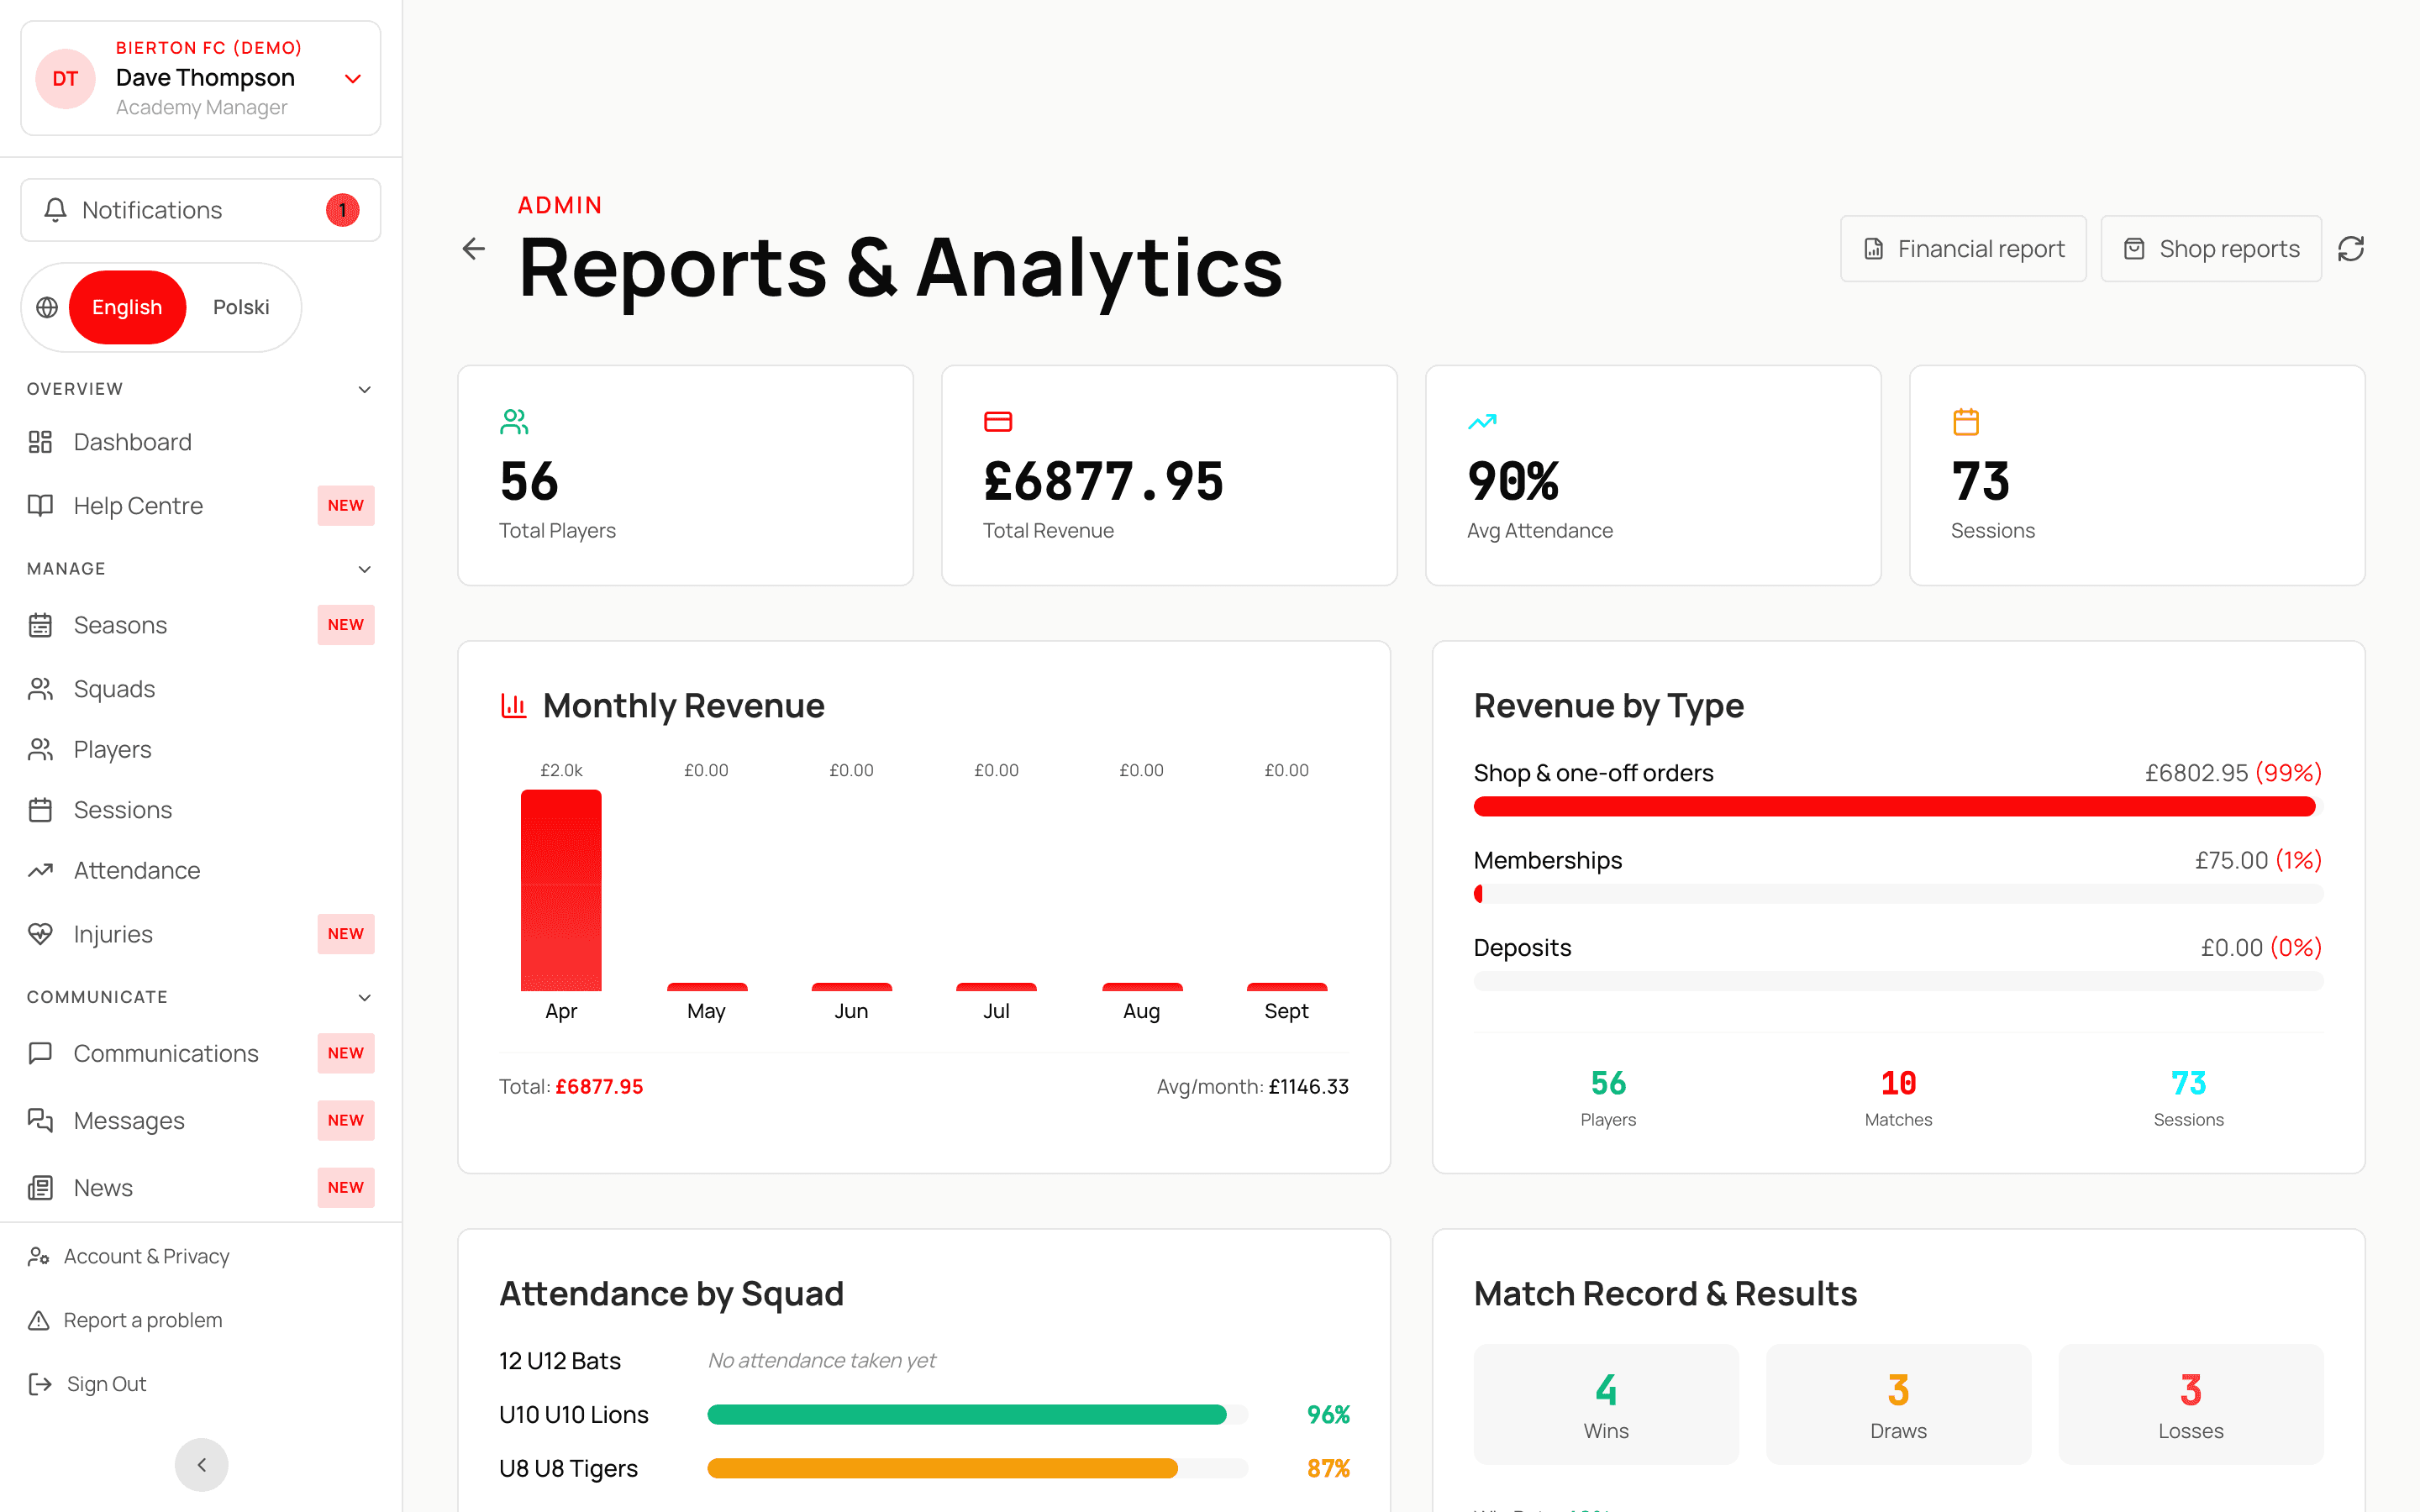This screenshot has width=2420, height=1512.
Task: Click the Total Players card
Action: (x=686, y=476)
